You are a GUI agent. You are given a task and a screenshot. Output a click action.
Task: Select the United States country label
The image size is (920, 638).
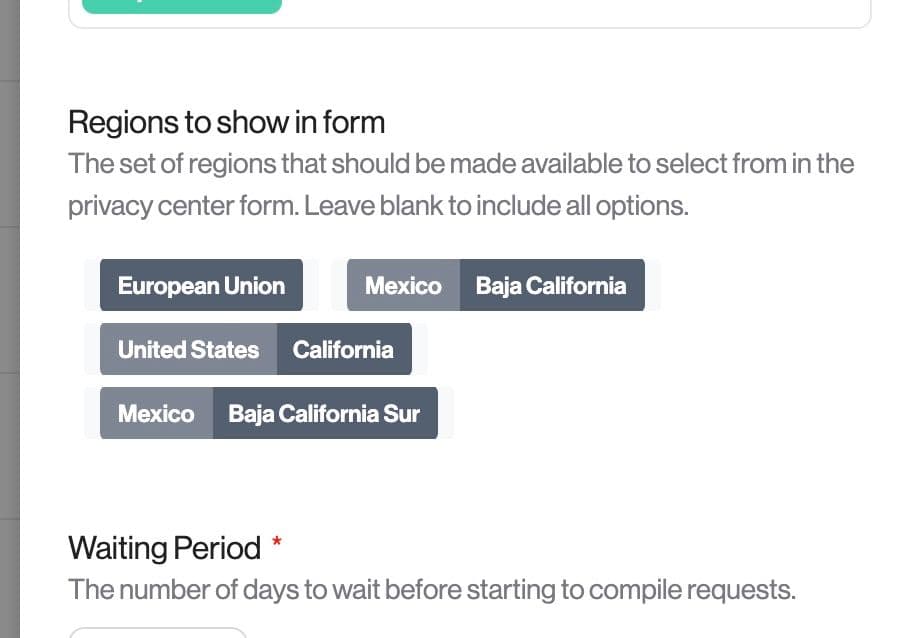188,350
